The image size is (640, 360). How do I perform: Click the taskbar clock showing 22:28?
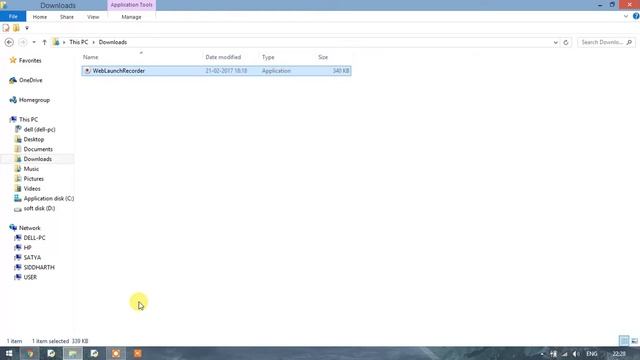tap(619, 354)
